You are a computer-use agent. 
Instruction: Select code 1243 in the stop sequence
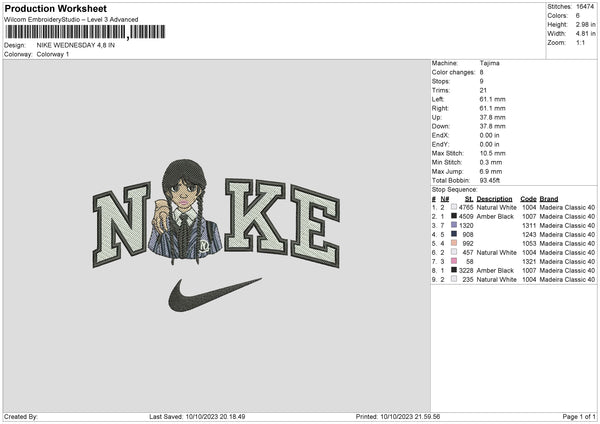(530, 235)
